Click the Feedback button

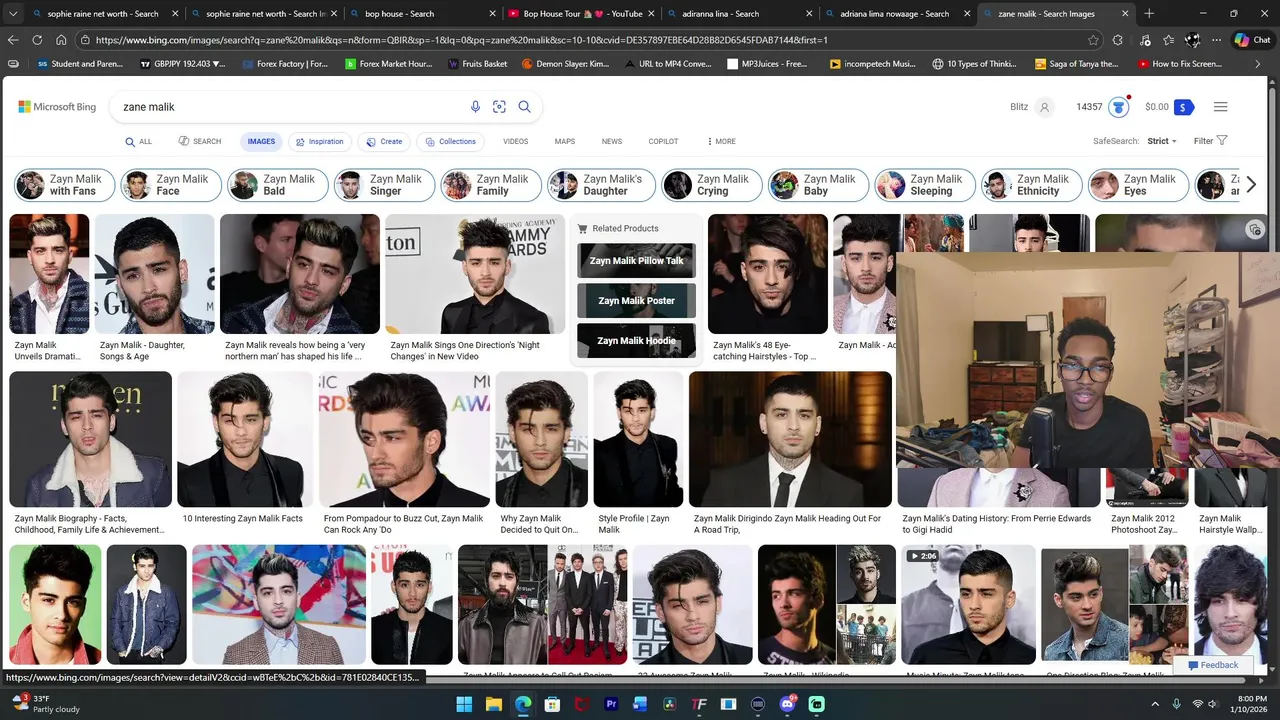(x=1213, y=665)
